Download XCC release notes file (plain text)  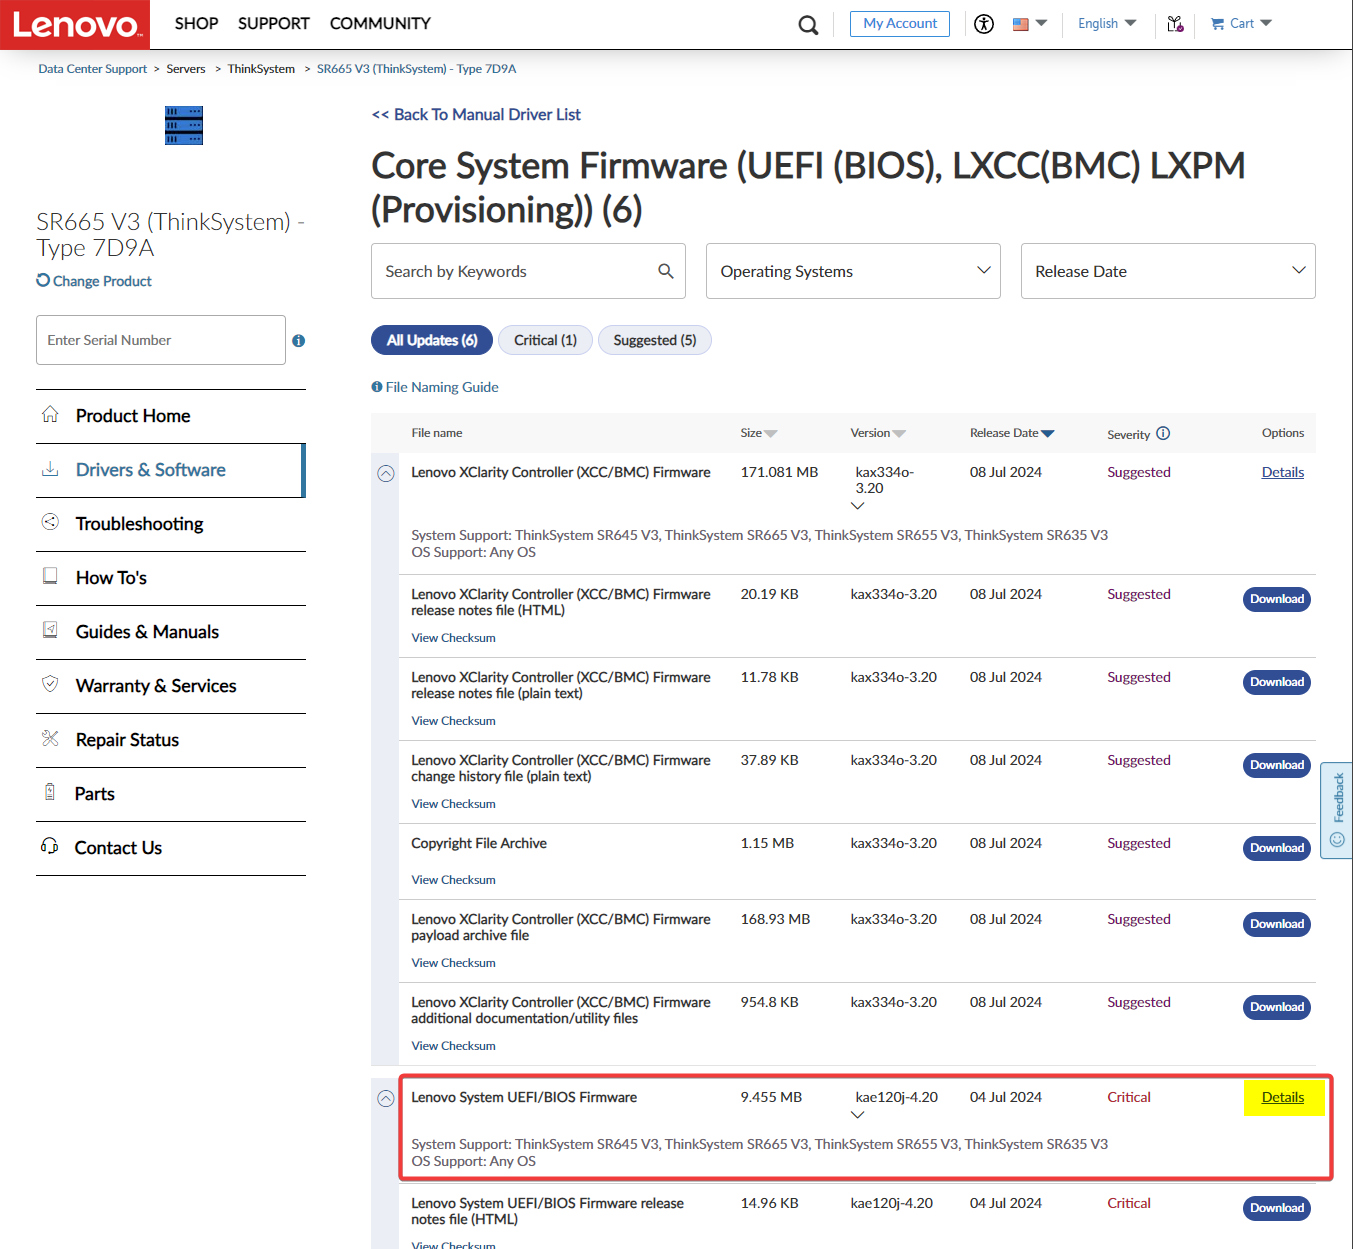coord(1277,682)
